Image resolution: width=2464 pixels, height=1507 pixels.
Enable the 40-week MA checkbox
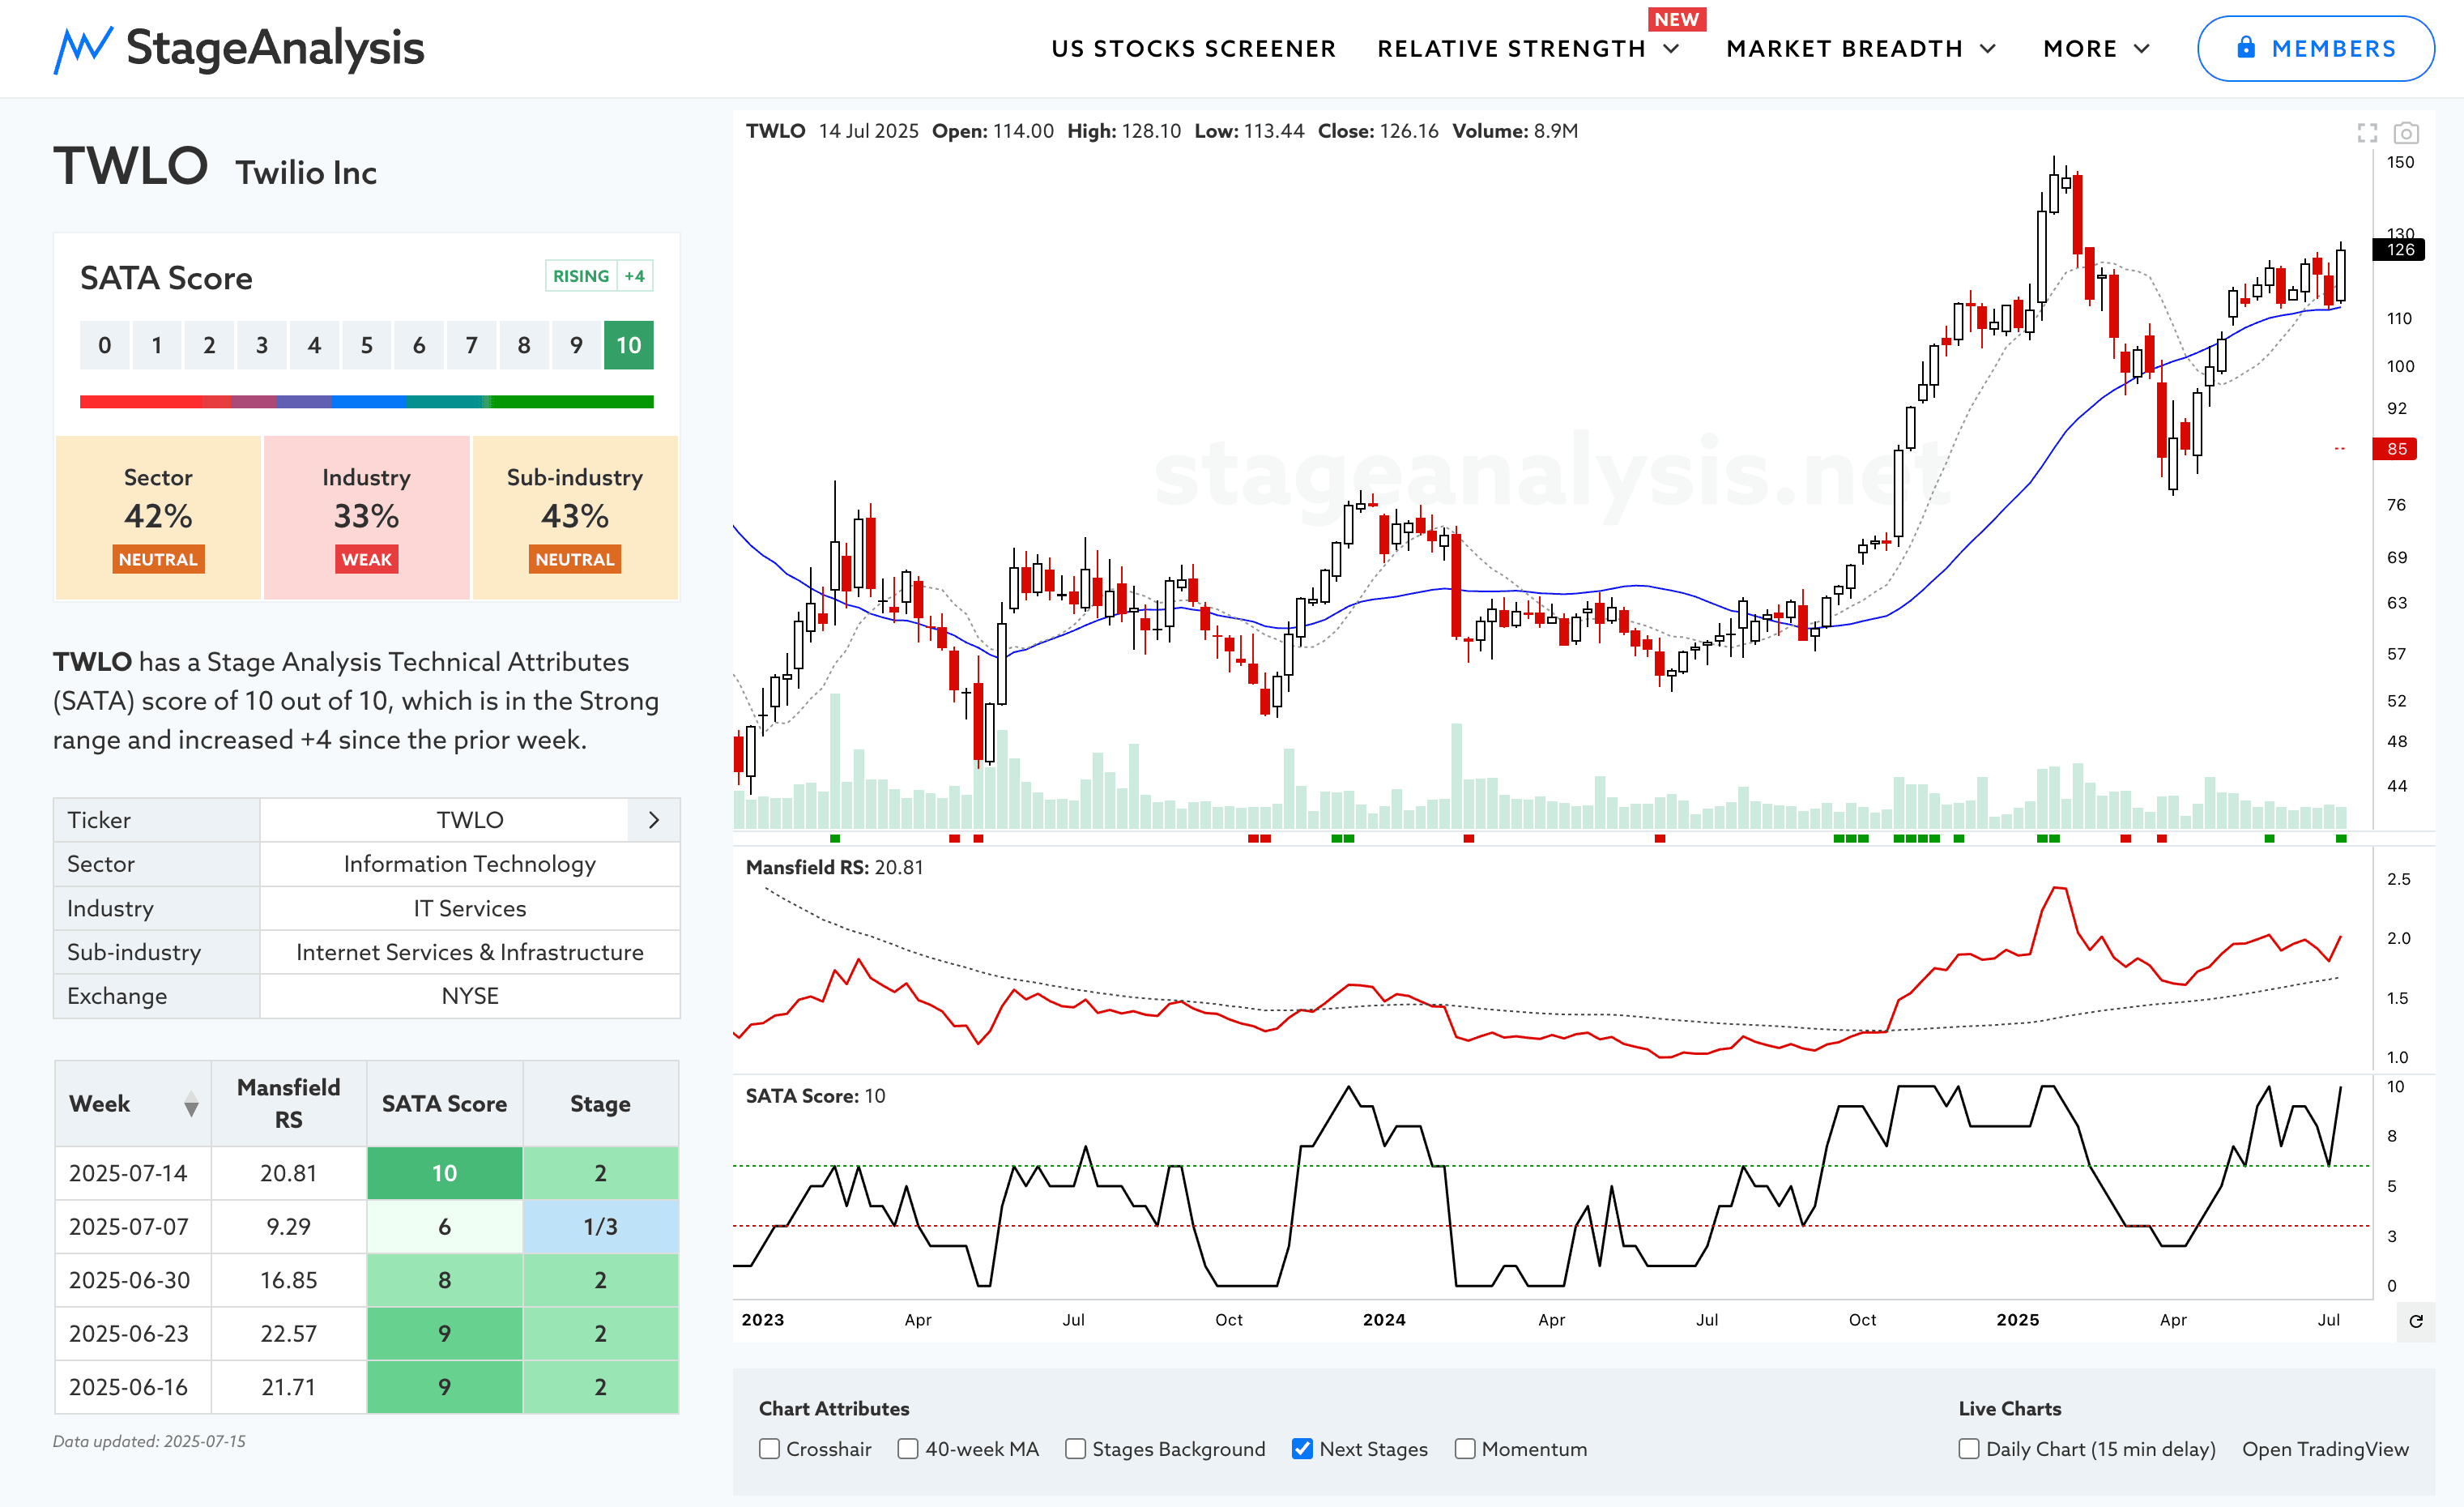coord(908,1449)
